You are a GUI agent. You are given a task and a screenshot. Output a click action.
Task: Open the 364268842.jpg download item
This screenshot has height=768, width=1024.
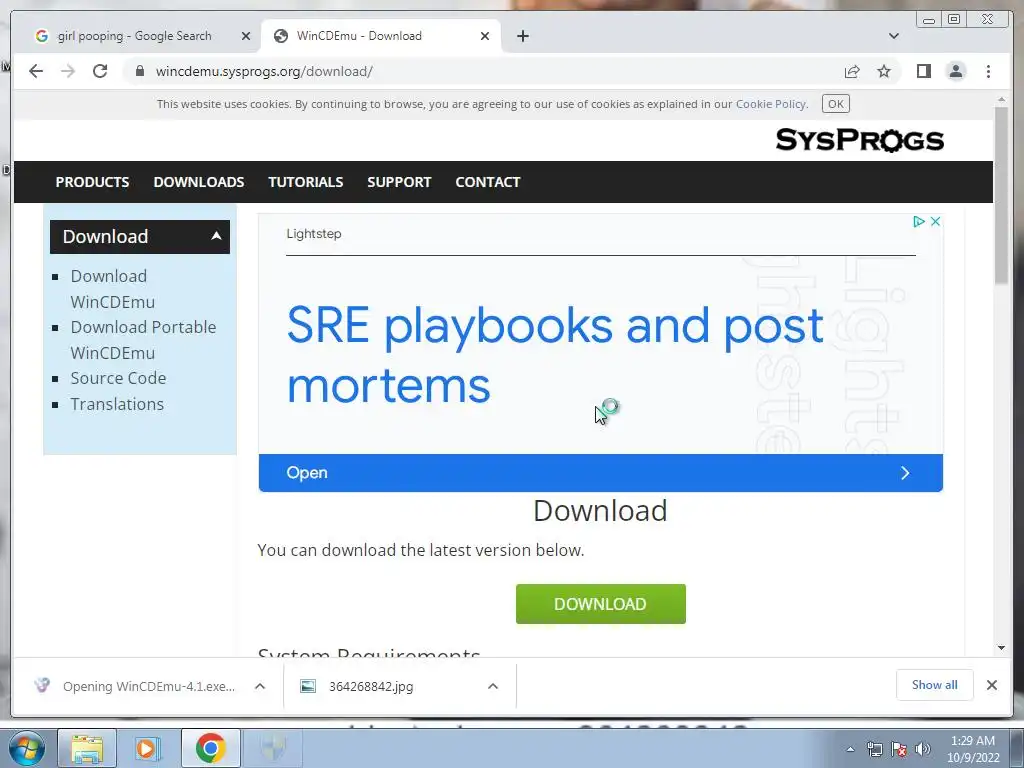(x=371, y=686)
